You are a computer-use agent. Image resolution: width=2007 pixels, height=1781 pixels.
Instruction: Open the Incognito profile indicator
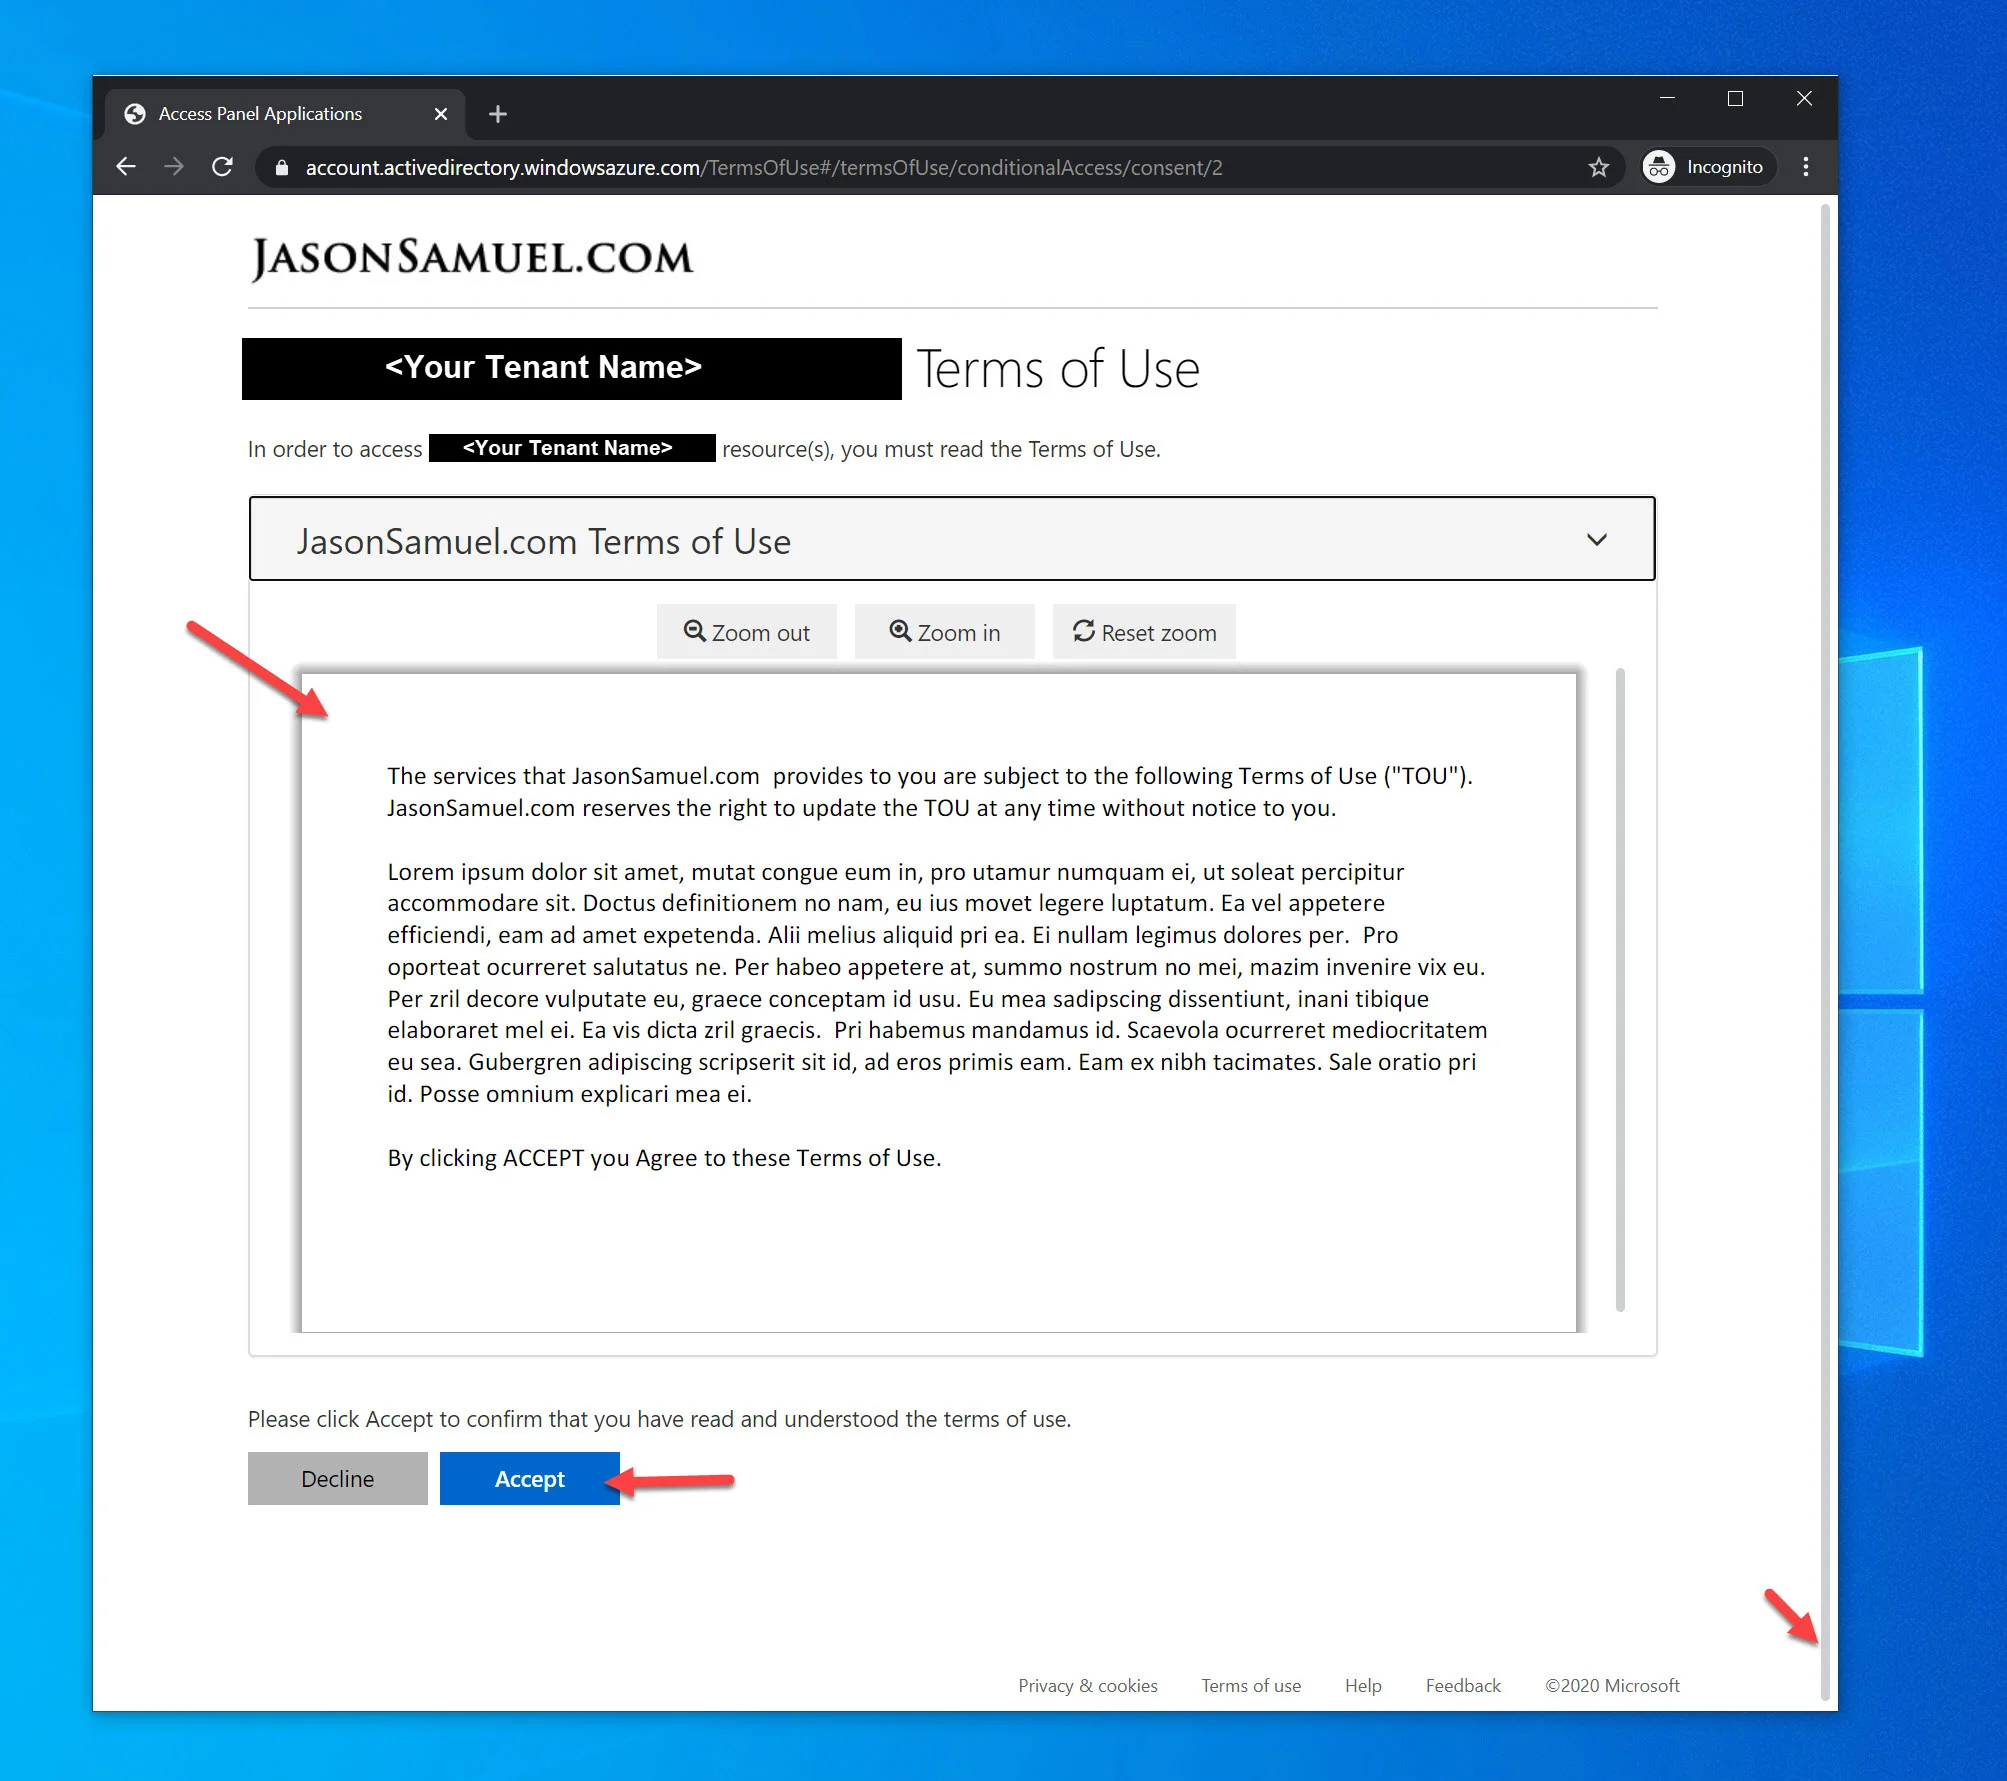tap(1707, 167)
